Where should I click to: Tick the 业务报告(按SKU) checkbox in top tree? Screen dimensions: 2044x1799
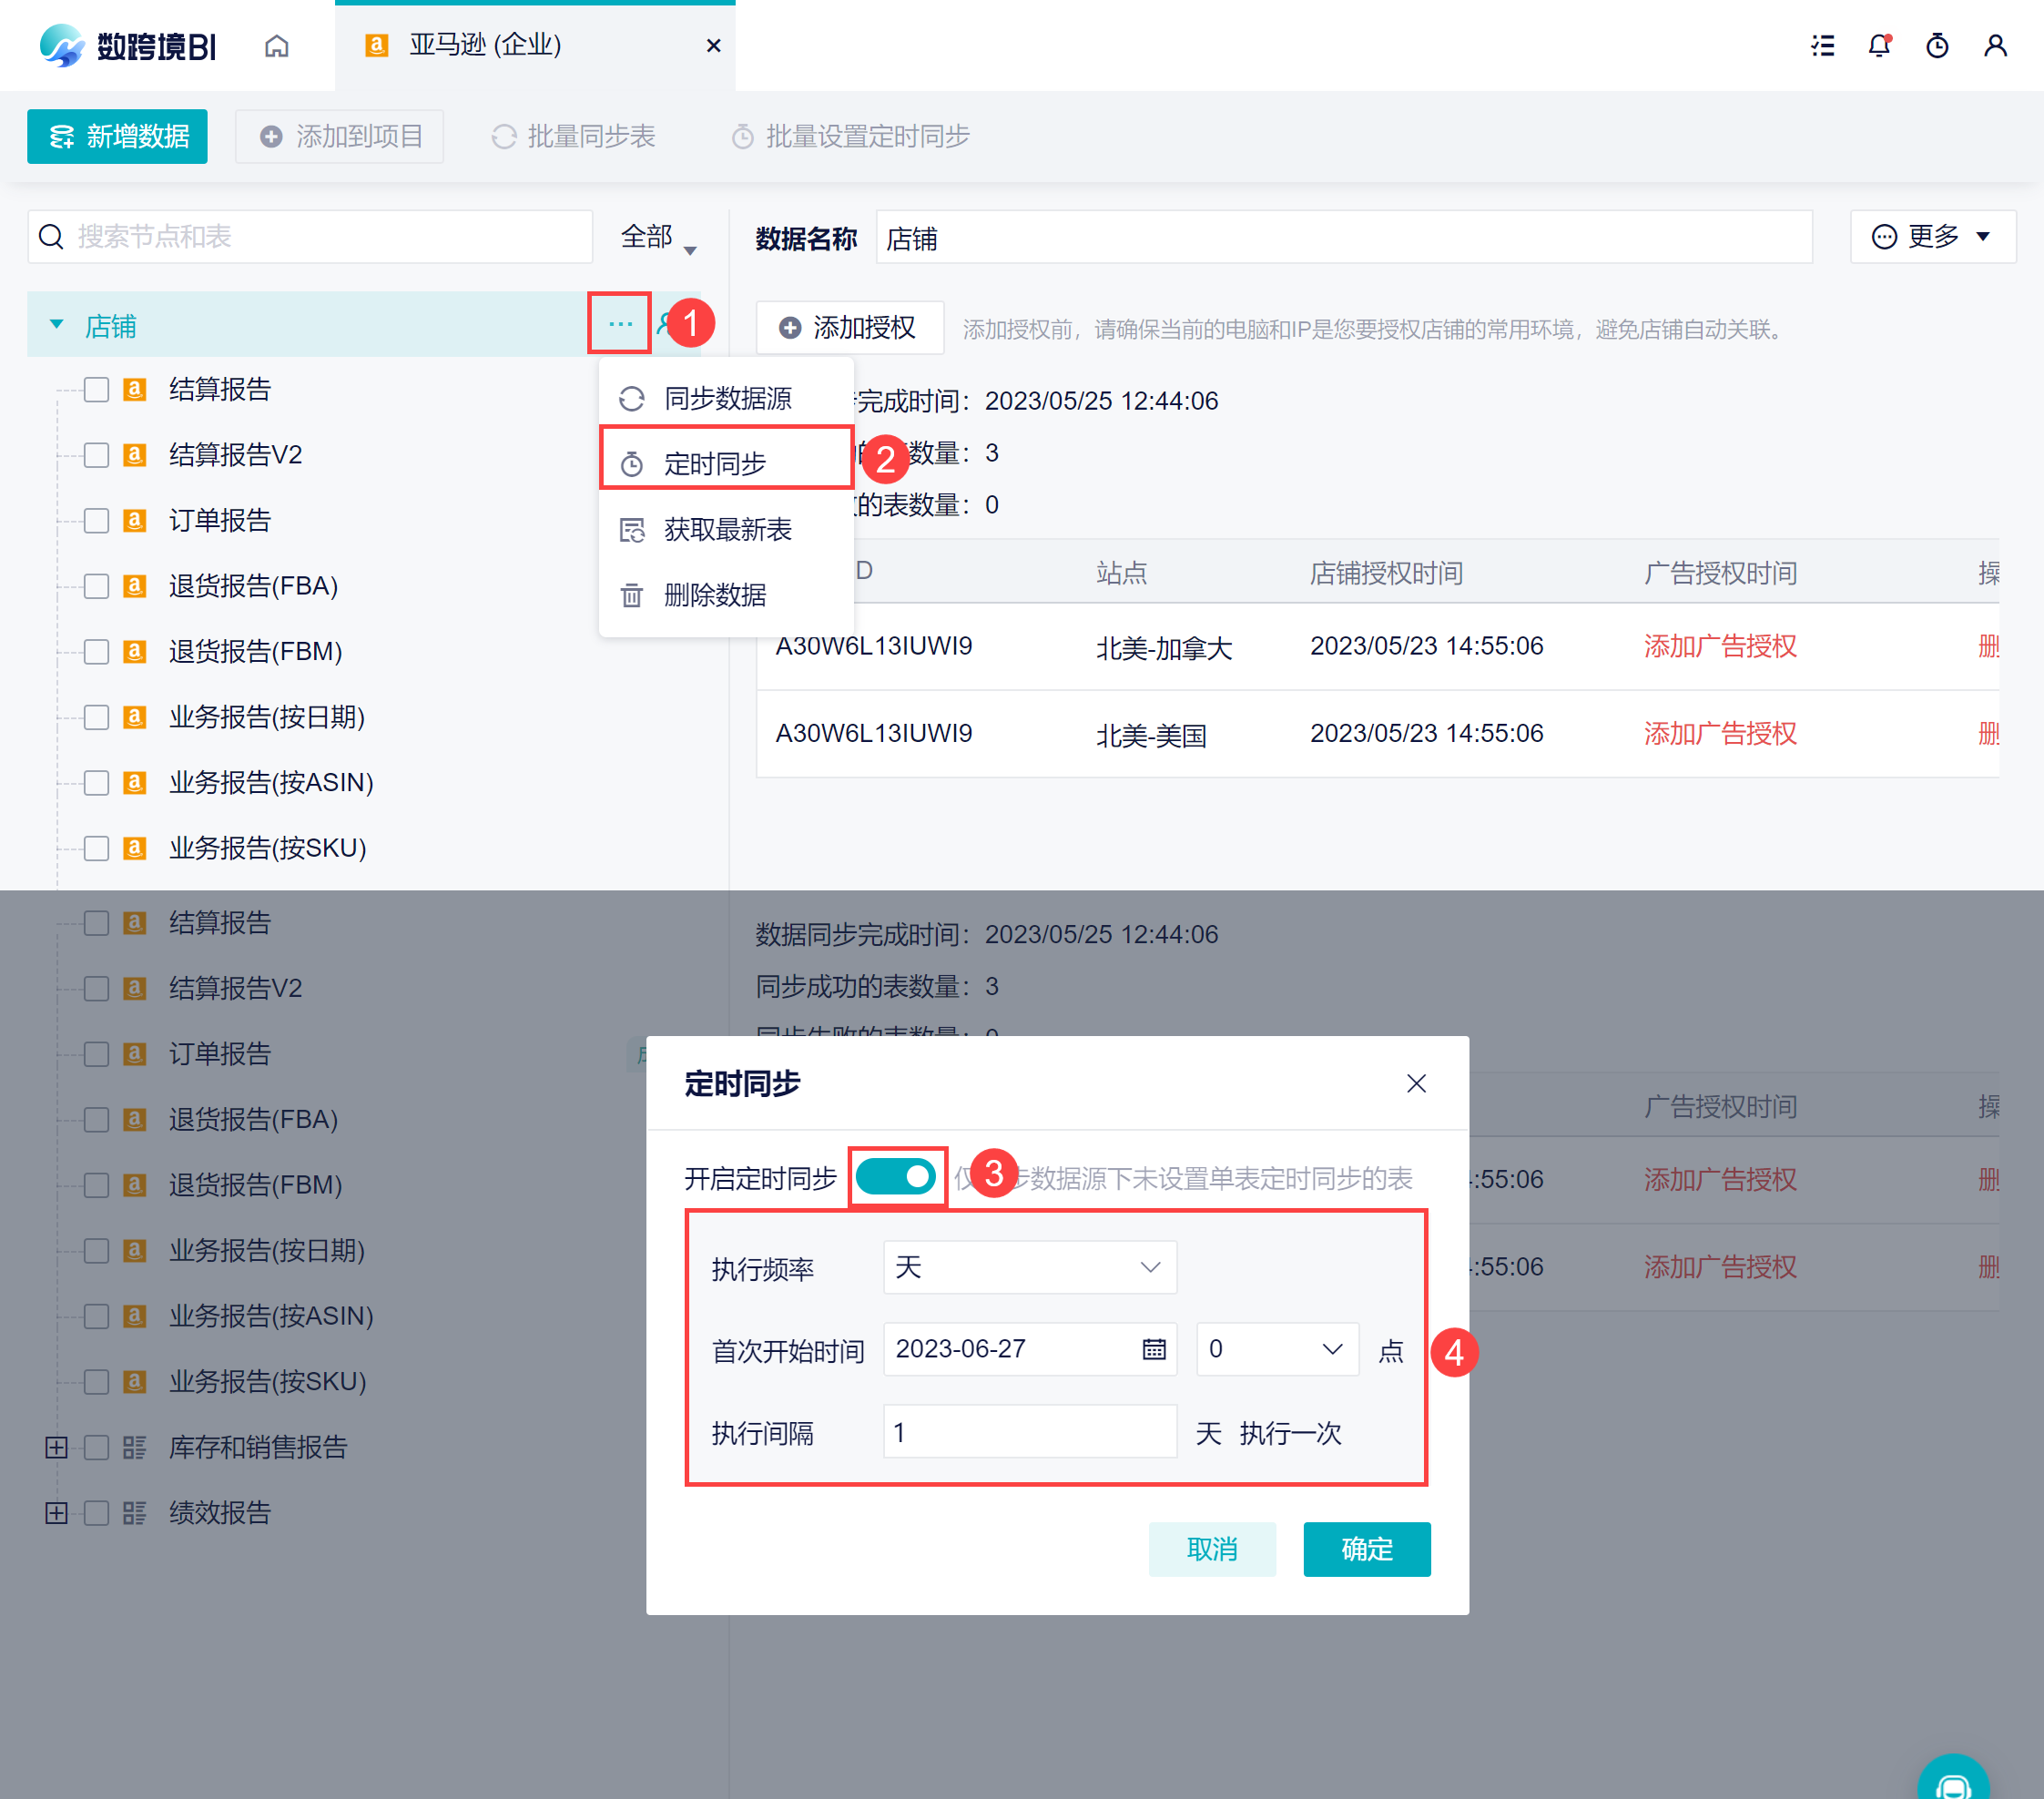[97, 849]
